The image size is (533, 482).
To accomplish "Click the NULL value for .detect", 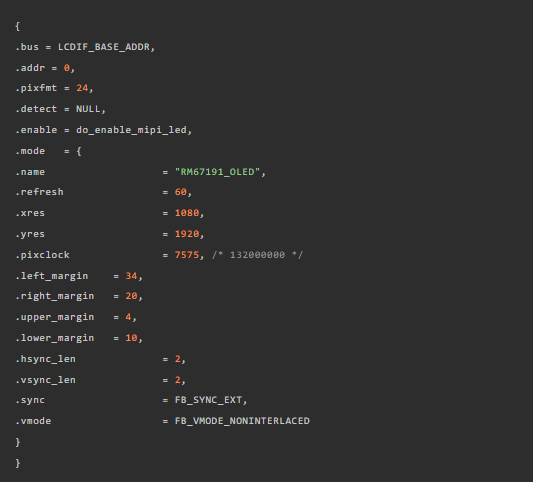I will click(x=88, y=109).
